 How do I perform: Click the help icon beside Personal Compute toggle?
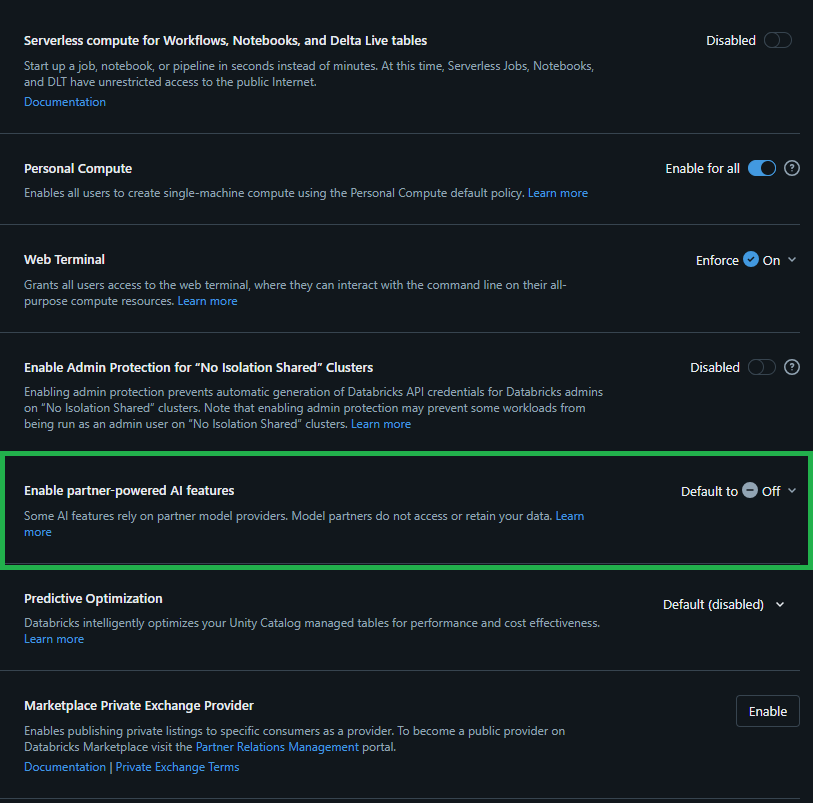coord(792,168)
